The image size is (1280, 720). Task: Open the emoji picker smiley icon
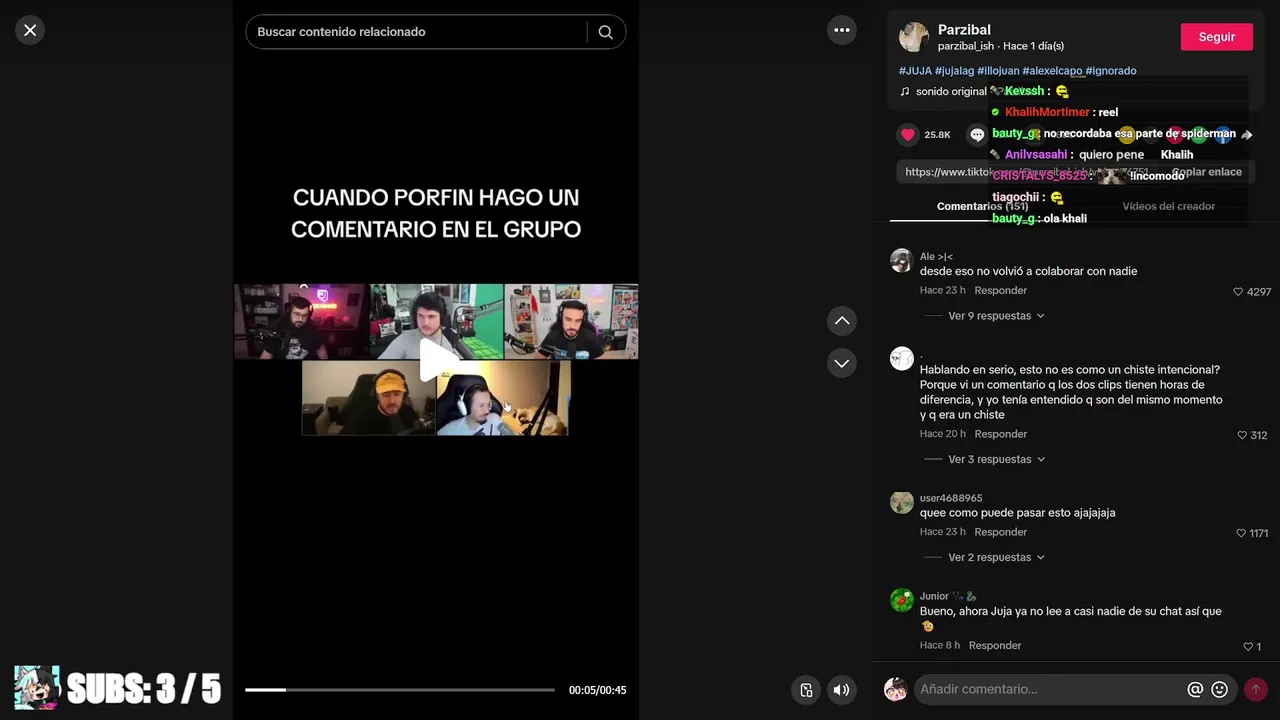(x=1220, y=689)
